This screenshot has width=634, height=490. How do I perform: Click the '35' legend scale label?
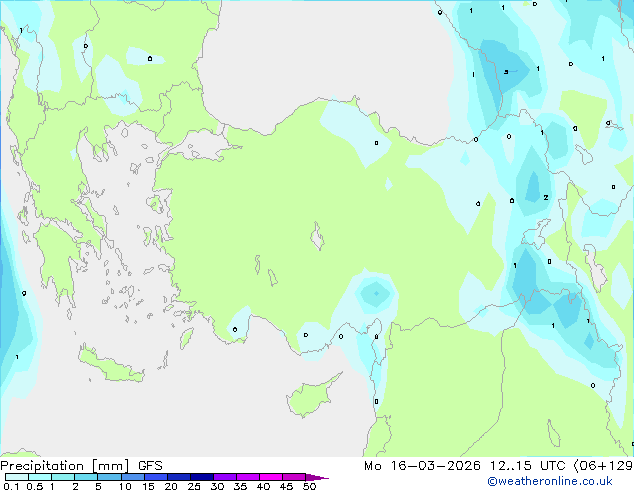(240, 486)
